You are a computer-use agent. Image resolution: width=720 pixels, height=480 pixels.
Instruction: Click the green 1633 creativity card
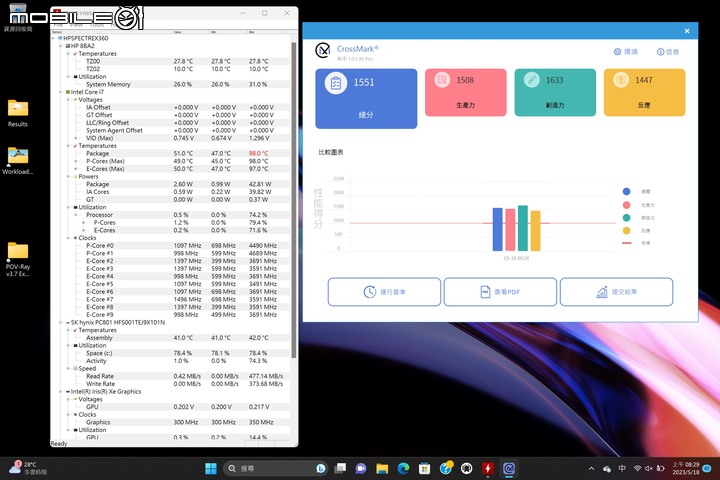[x=555, y=92]
